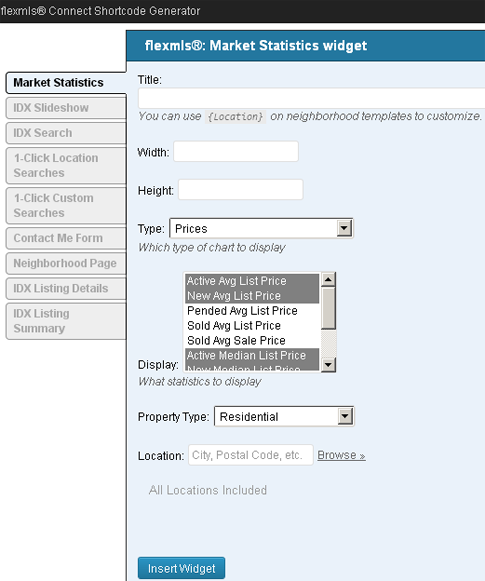Open the Contact Me Form tab
Image resolution: width=485 pixels, height=581 pixels.
tap(66, 238)
